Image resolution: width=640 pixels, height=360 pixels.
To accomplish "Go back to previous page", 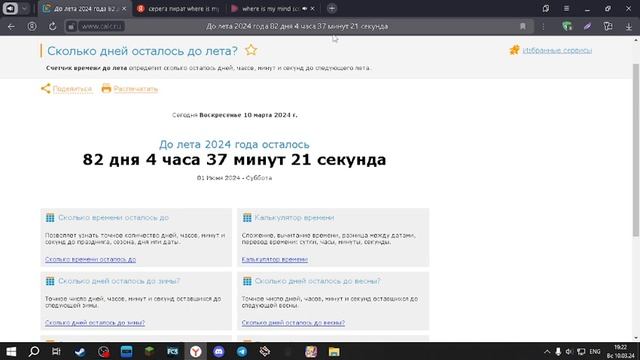I will pyautogui.click(x=11, y=27).
